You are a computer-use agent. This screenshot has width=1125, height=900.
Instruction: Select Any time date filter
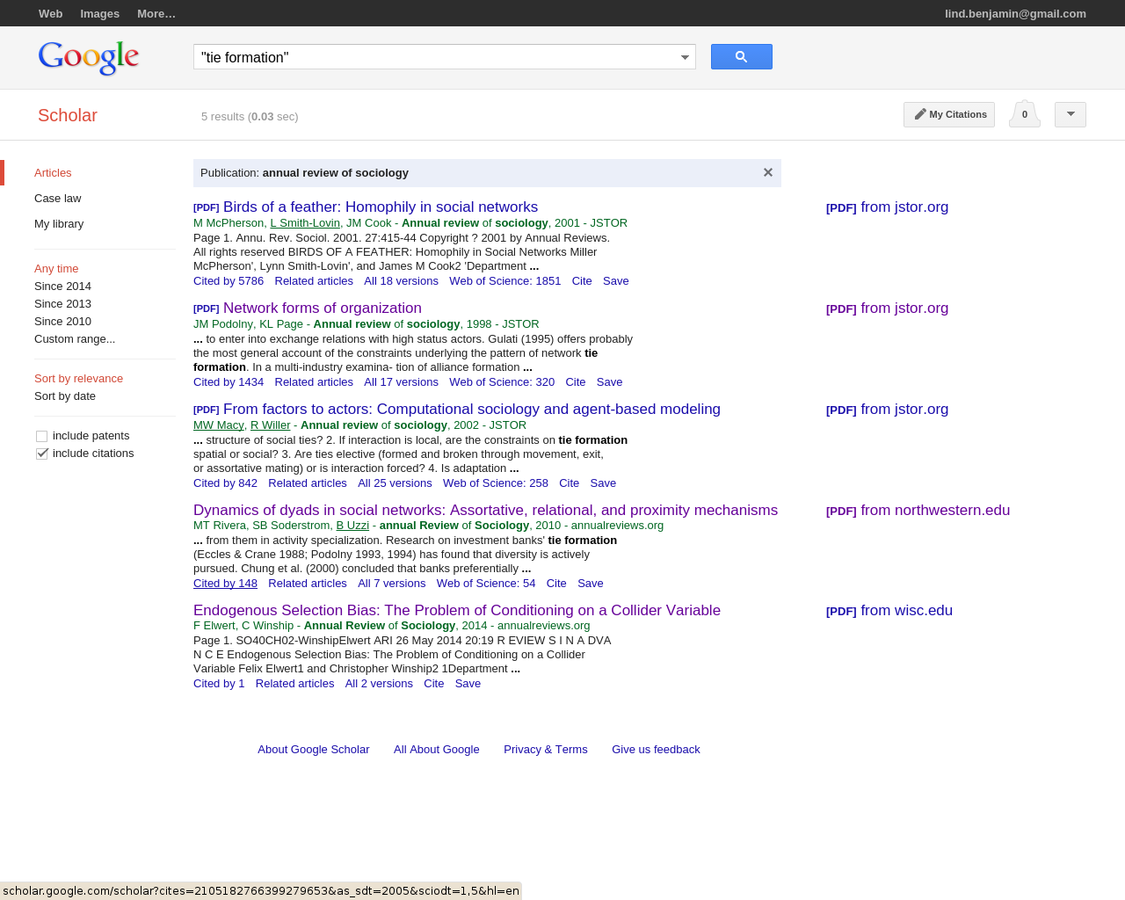click(56, 268)
